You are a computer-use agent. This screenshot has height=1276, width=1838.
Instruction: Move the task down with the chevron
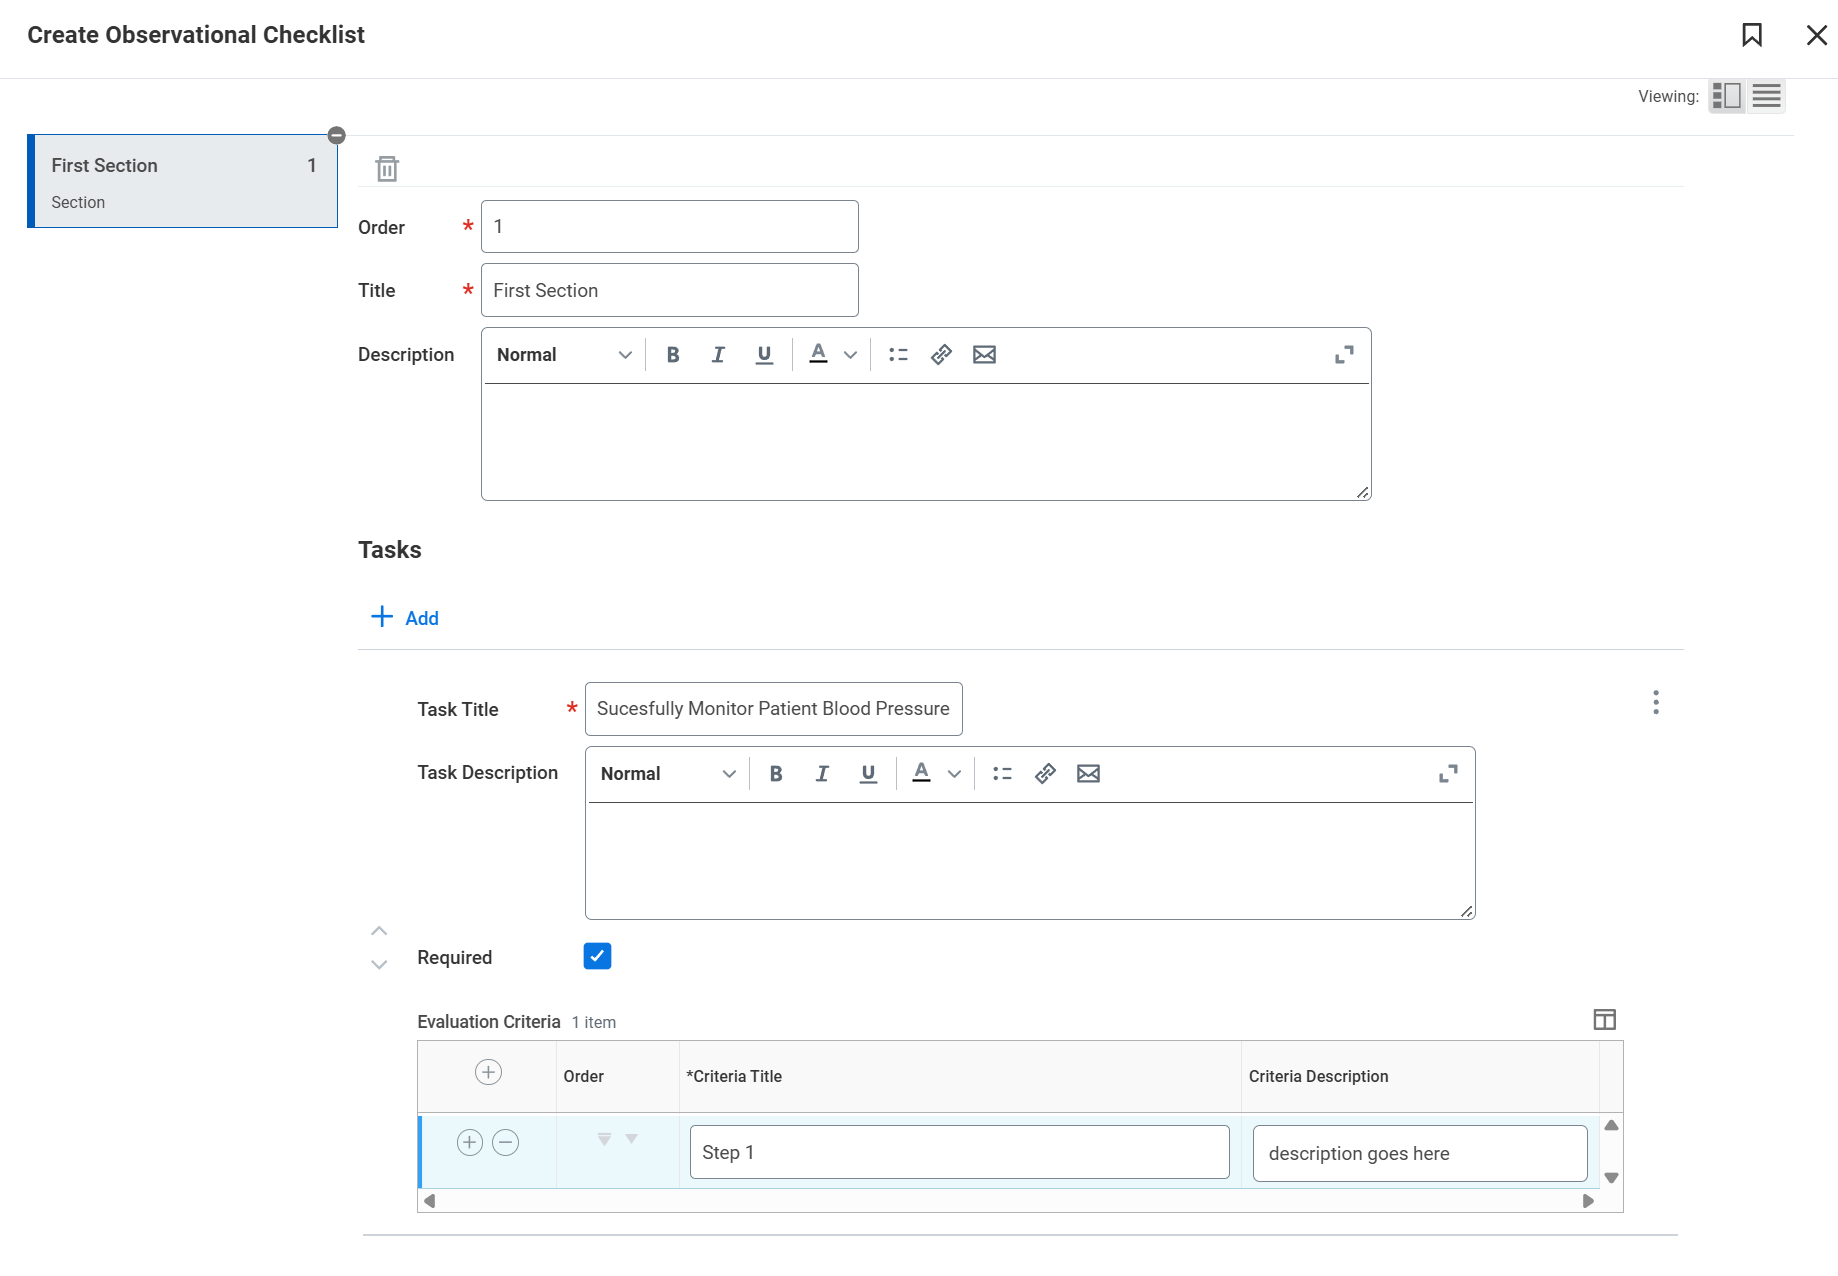pos(379,965)
